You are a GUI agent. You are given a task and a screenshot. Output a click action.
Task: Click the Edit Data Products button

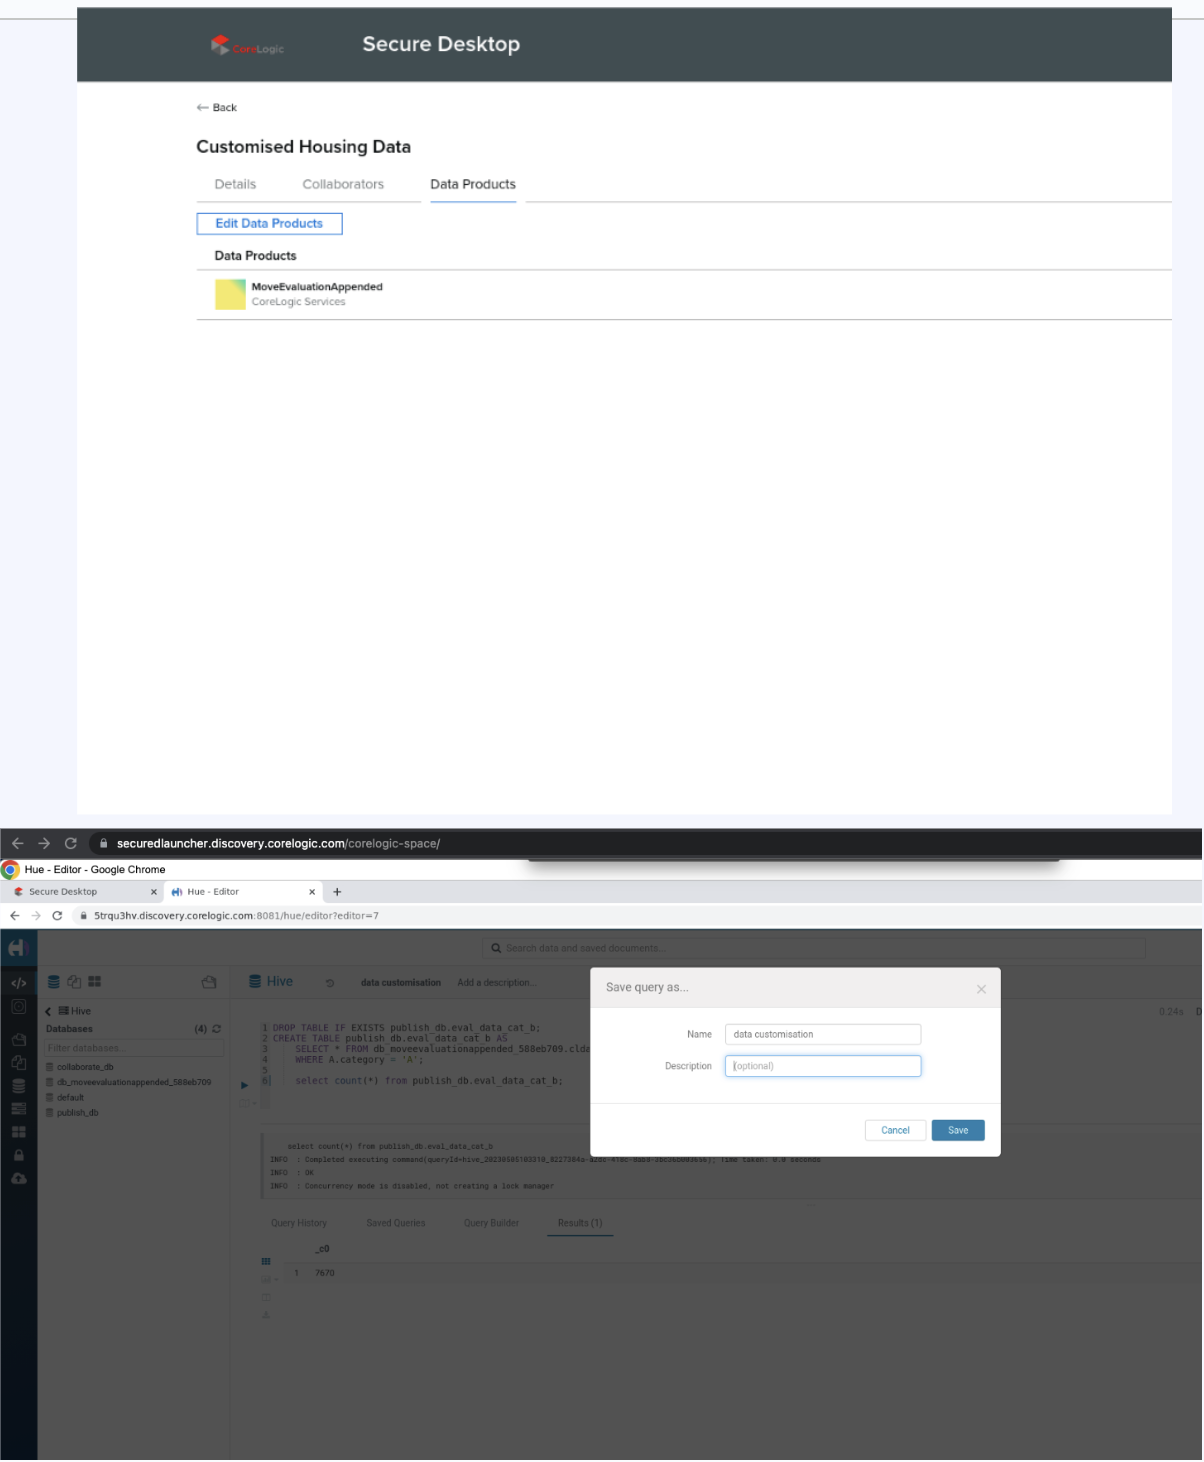[x=269, y=224]
